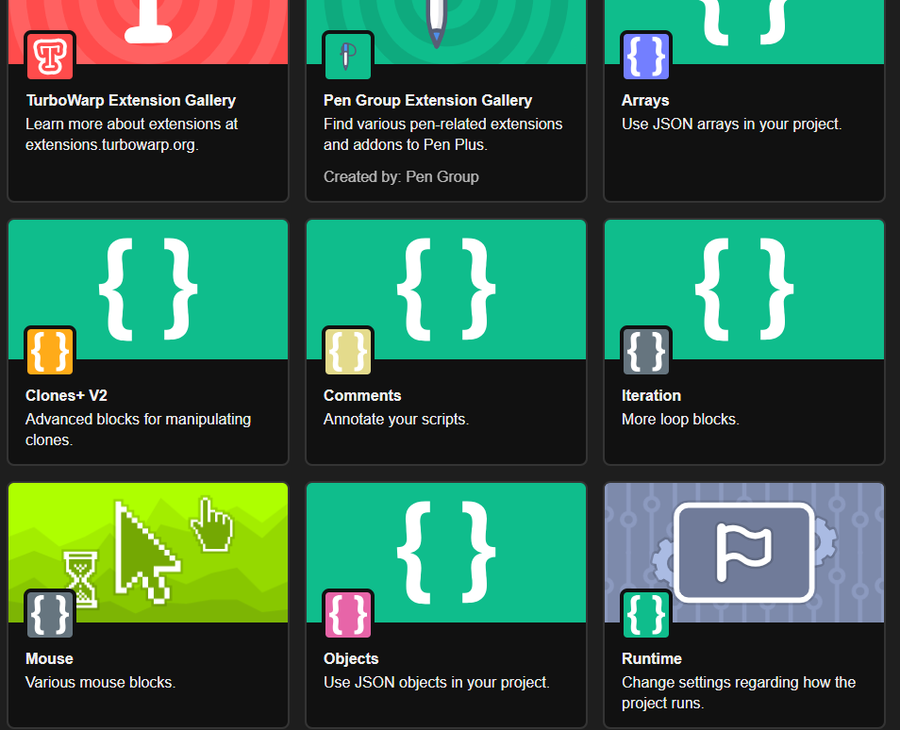Click the Iteration title text
900x730 pixels.
click(x=651, y=395)
